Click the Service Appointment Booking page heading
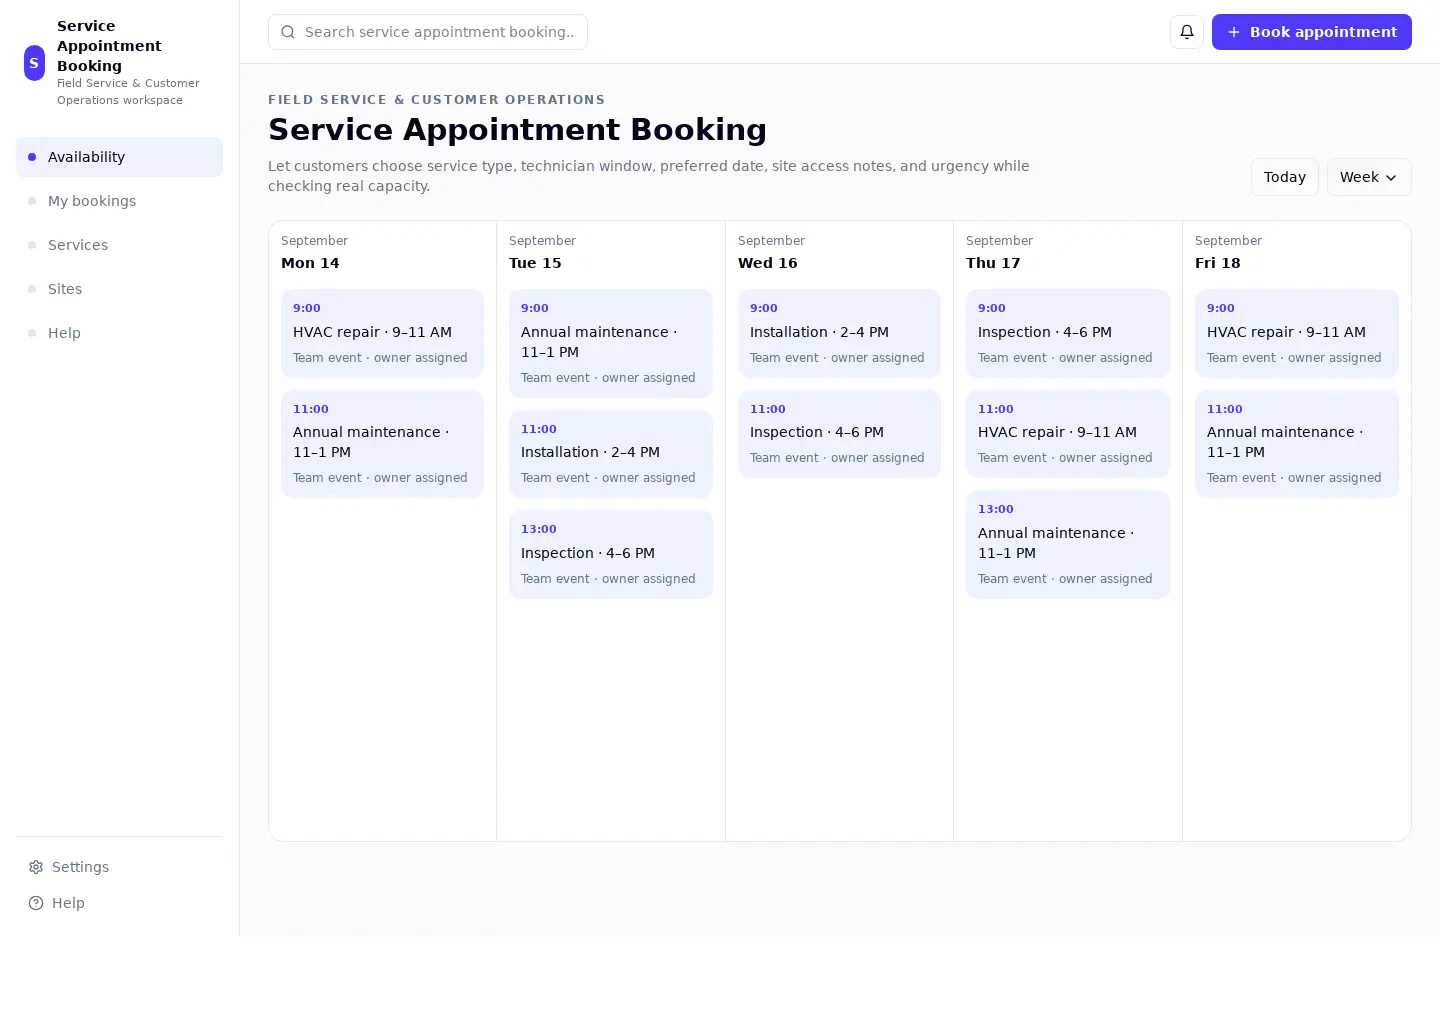 [x=517, y=130]
